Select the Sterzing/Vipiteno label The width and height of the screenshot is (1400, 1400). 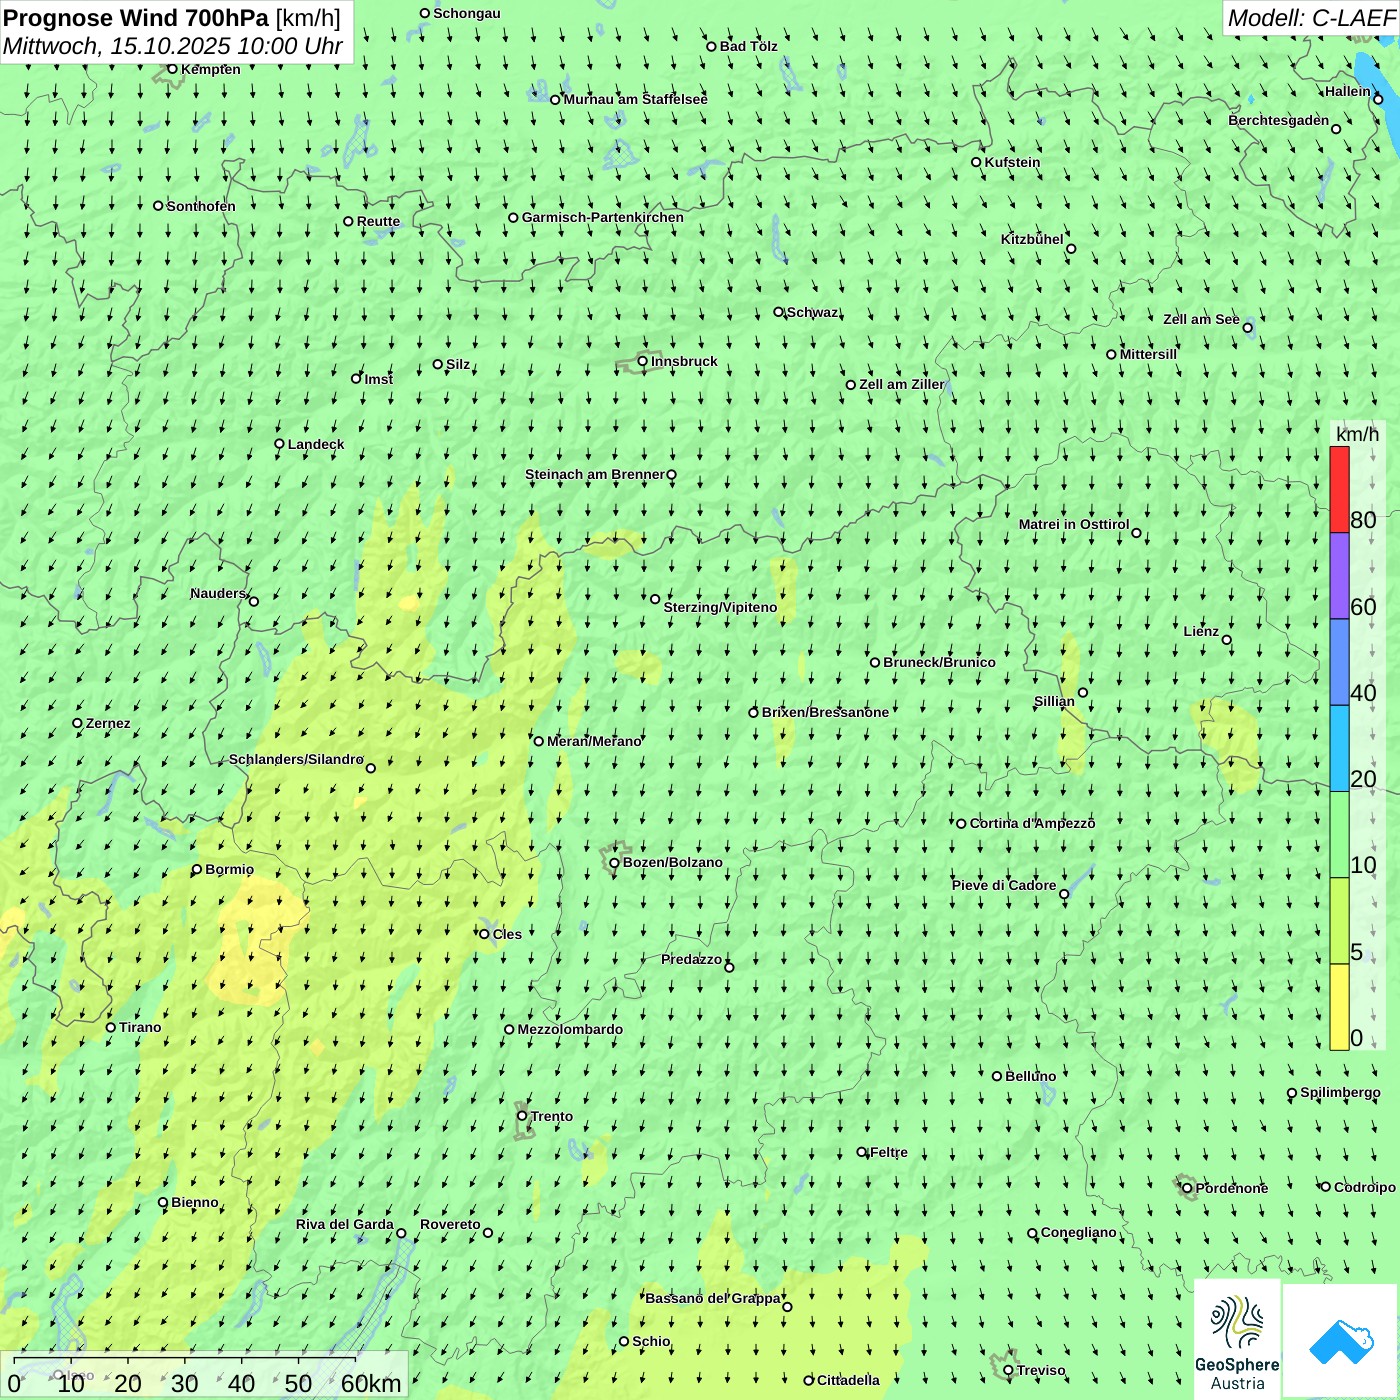pyautogui.click(x=720, y=607)
